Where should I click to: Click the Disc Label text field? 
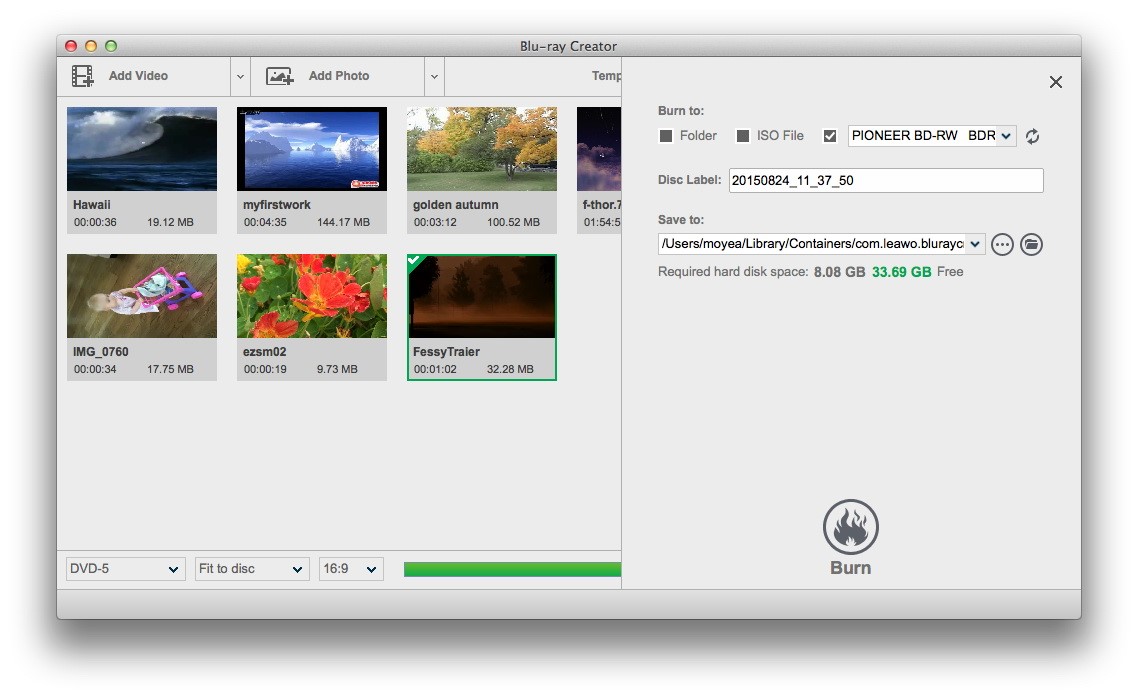(885, 181)
